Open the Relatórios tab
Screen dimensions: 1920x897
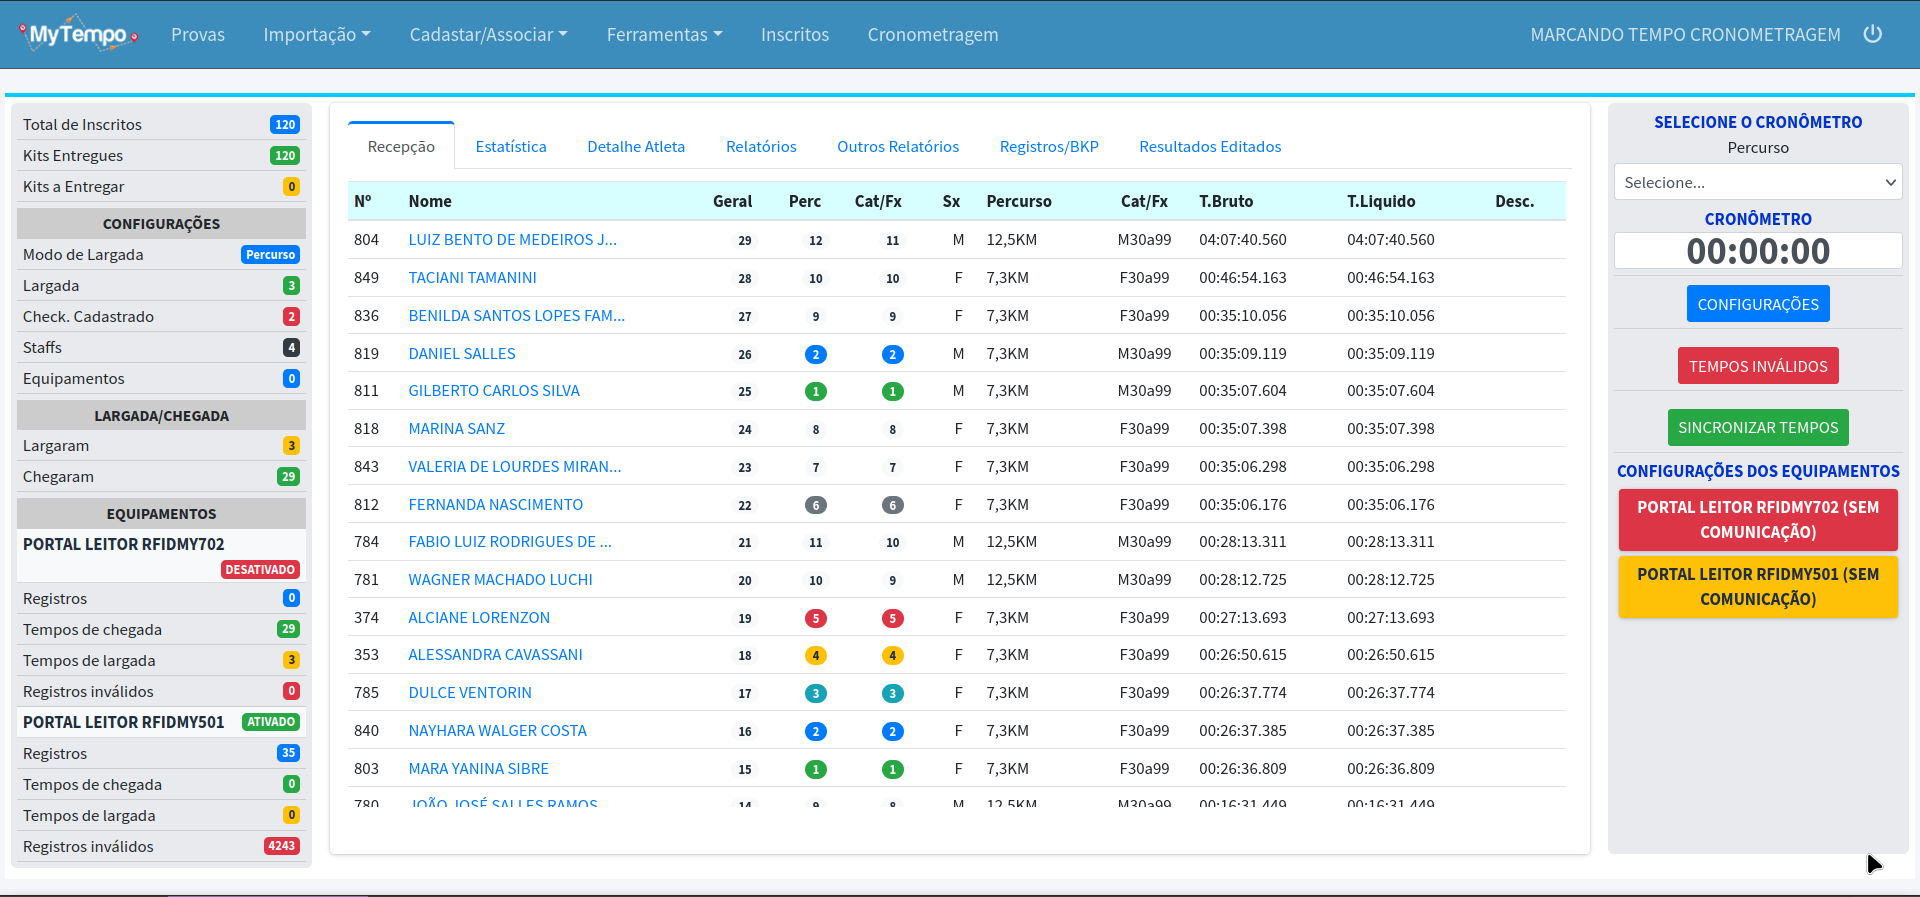(x=761, y=146)
